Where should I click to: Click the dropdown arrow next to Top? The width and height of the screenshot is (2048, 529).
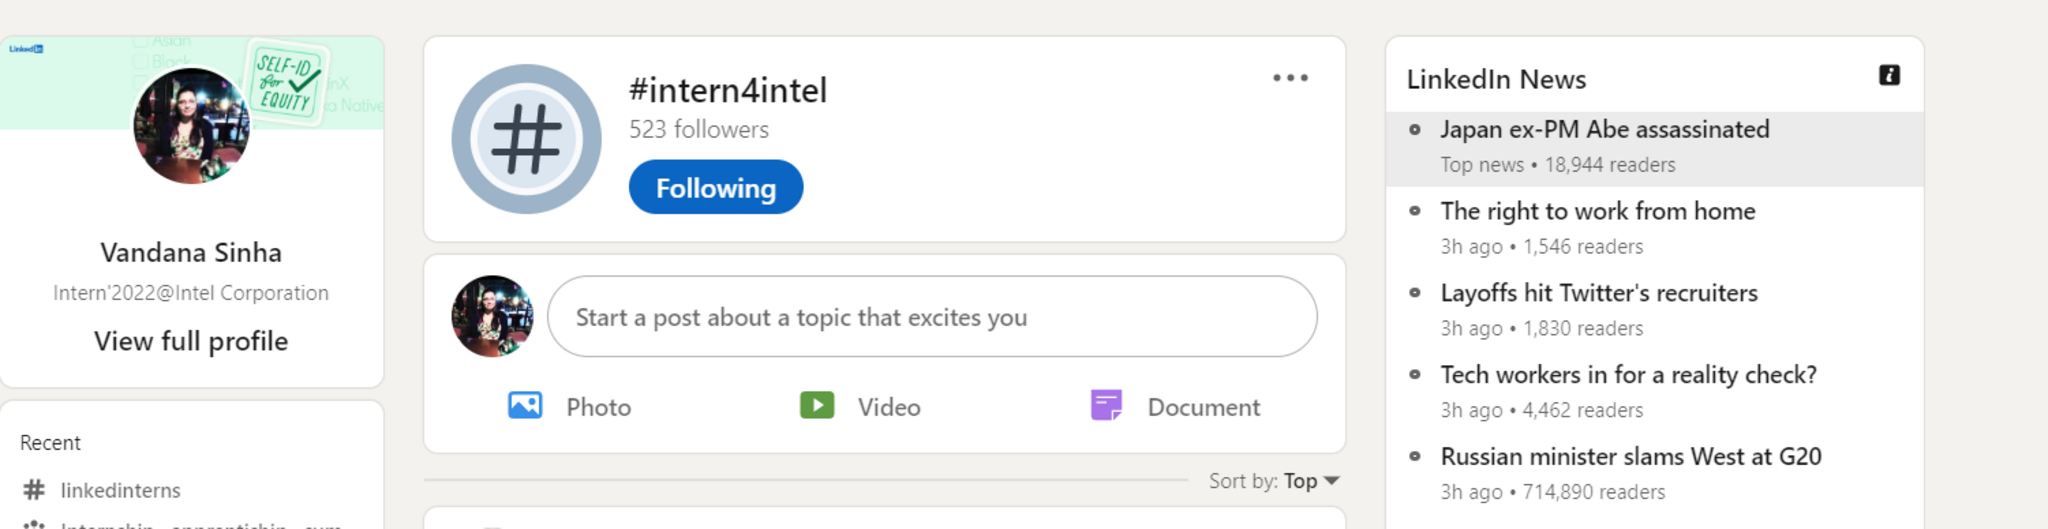[x=1332, y=481]
